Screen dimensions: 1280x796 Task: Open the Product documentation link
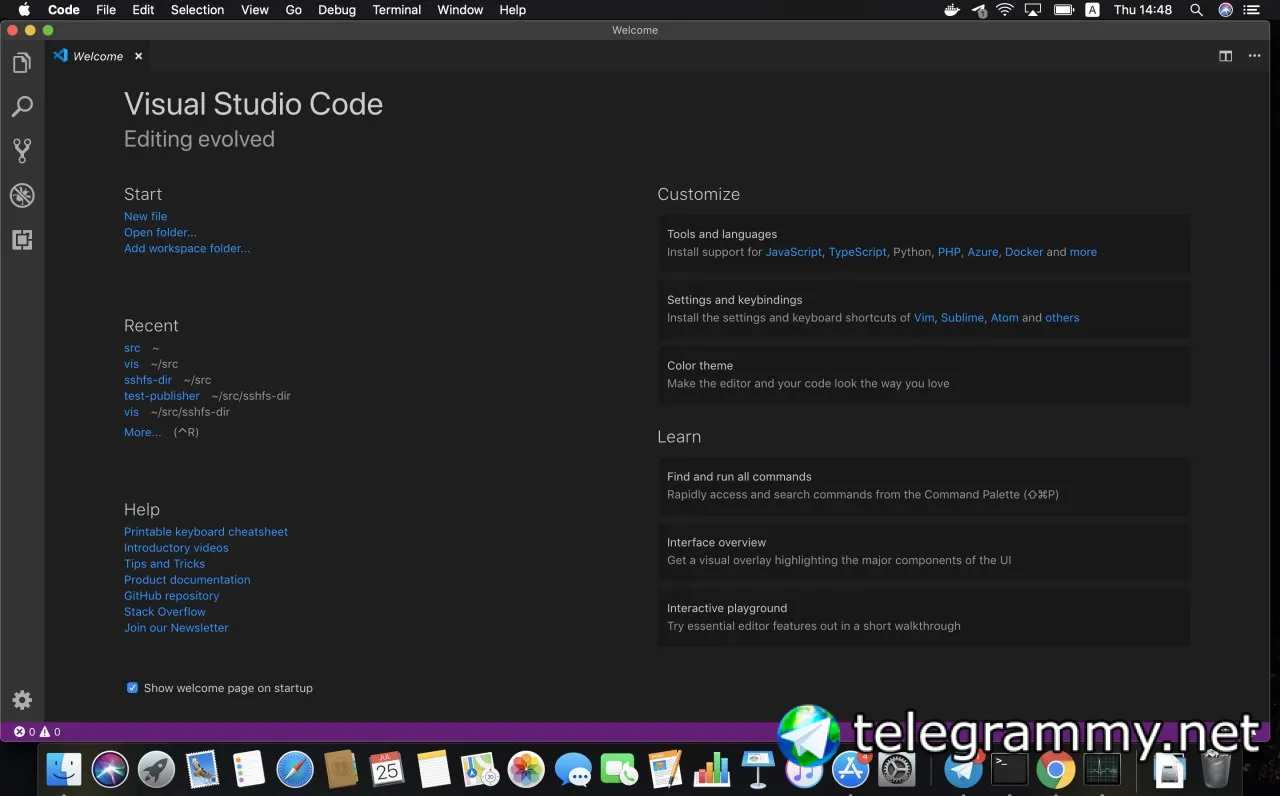tap(187, 580)
